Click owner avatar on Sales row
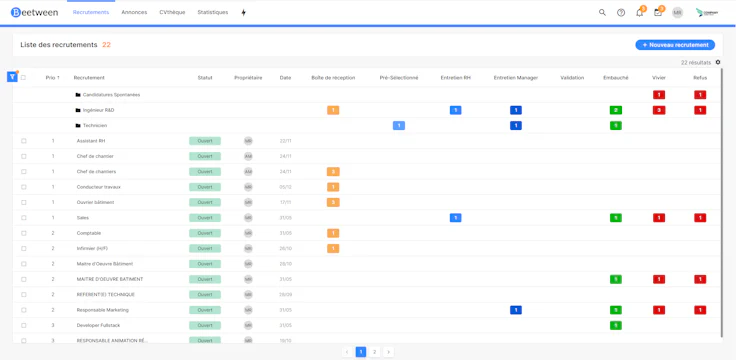 (x=248, y=218)
